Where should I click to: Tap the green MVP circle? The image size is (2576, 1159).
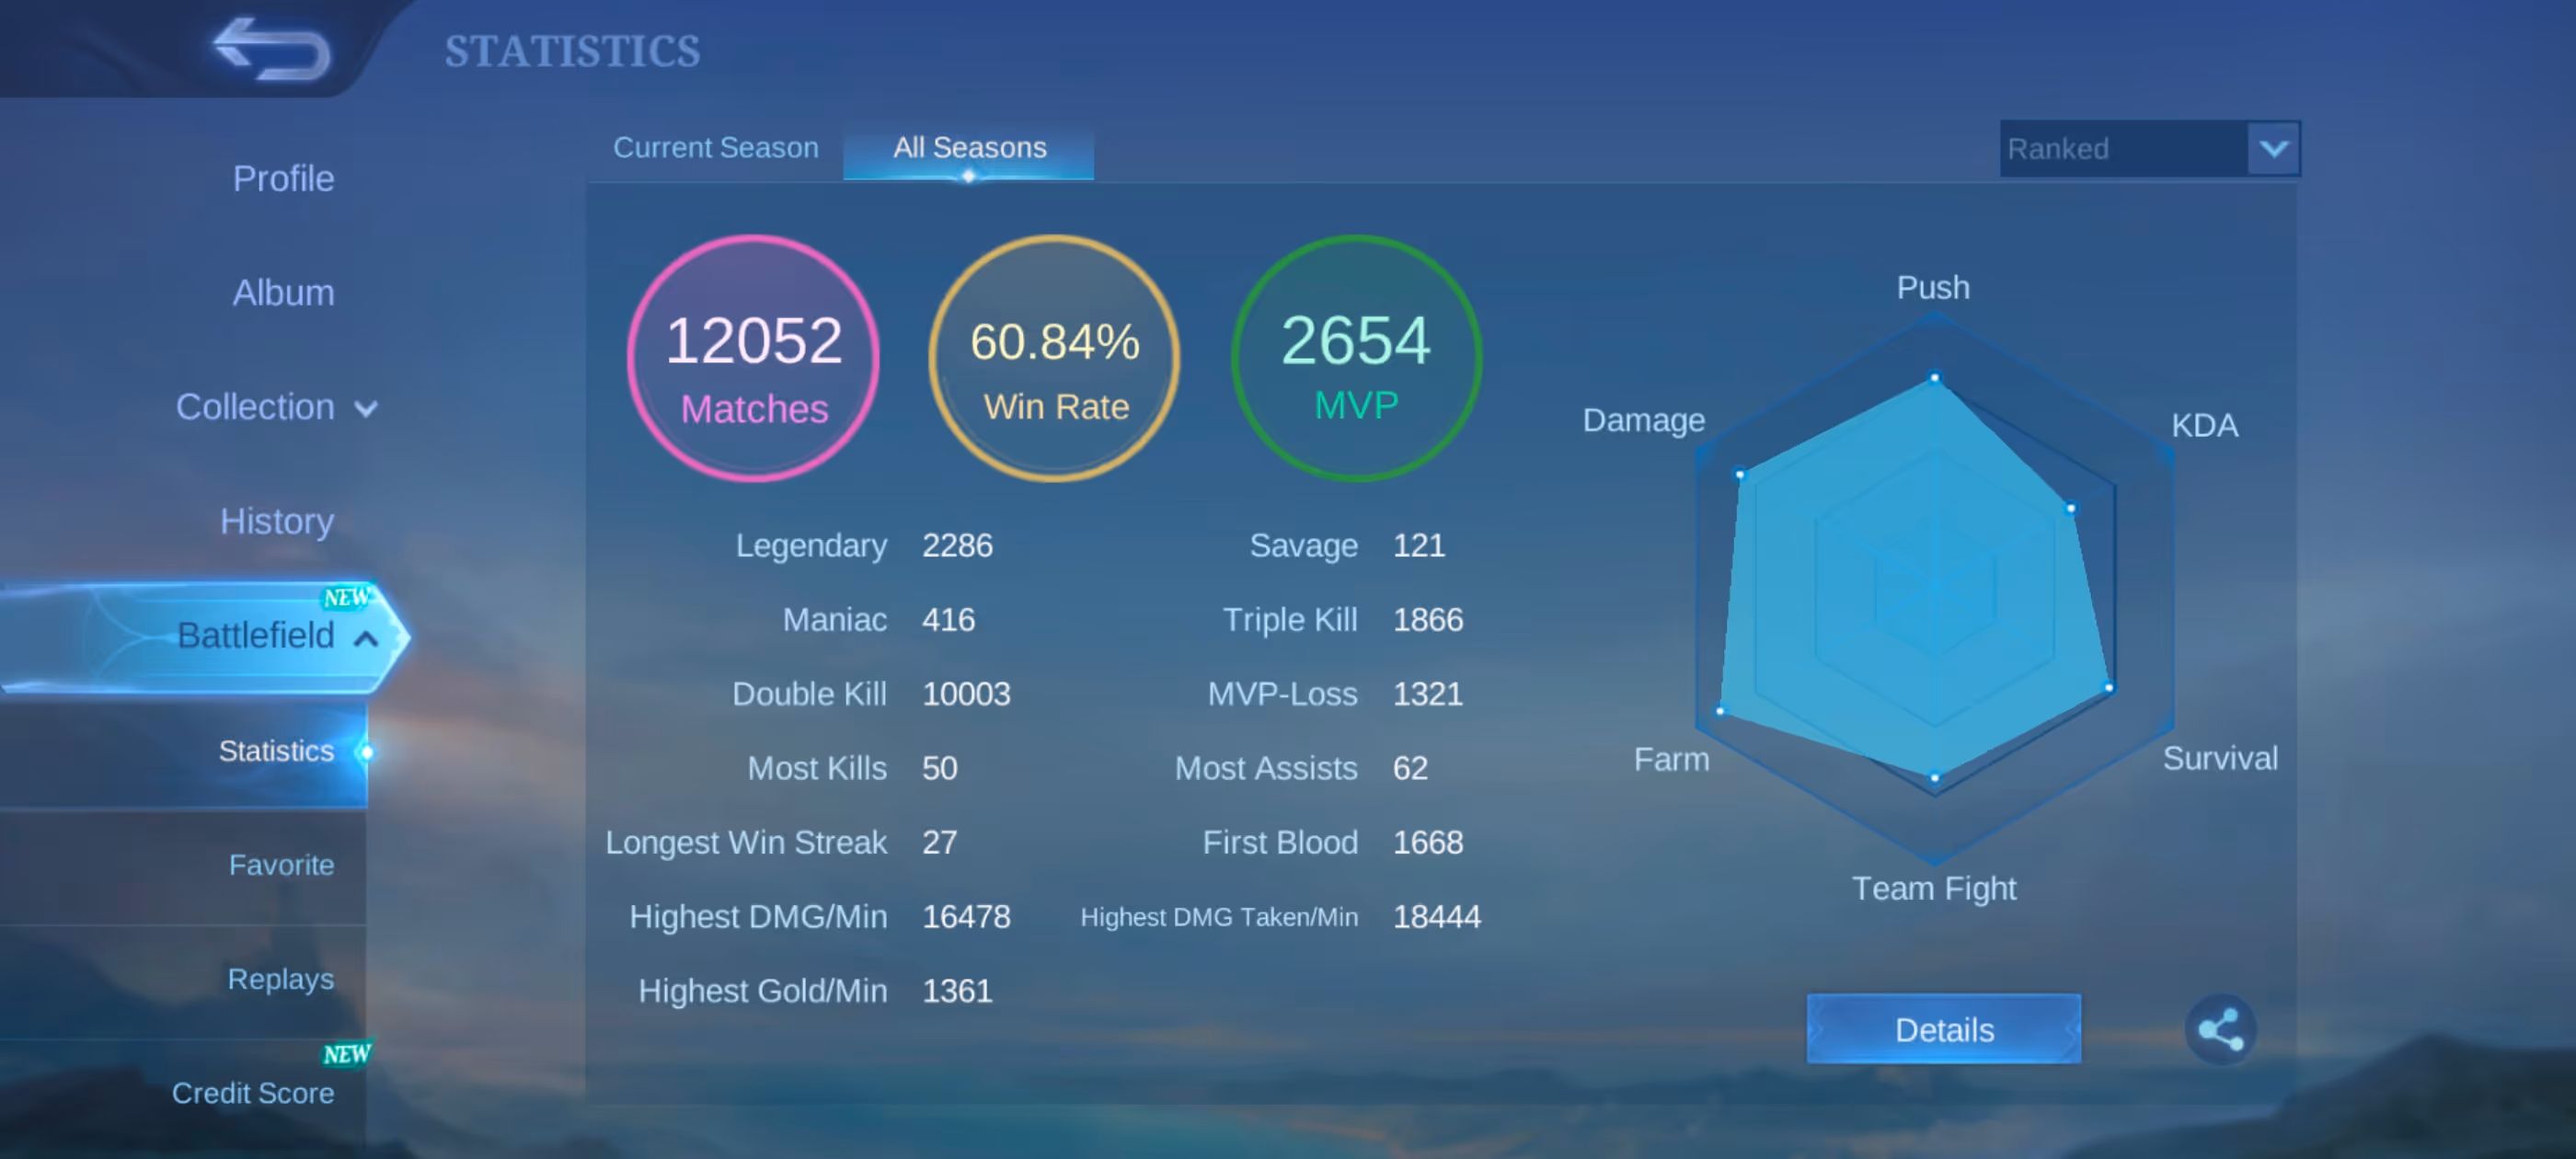pyautogui.click(x=1356, y=359)
